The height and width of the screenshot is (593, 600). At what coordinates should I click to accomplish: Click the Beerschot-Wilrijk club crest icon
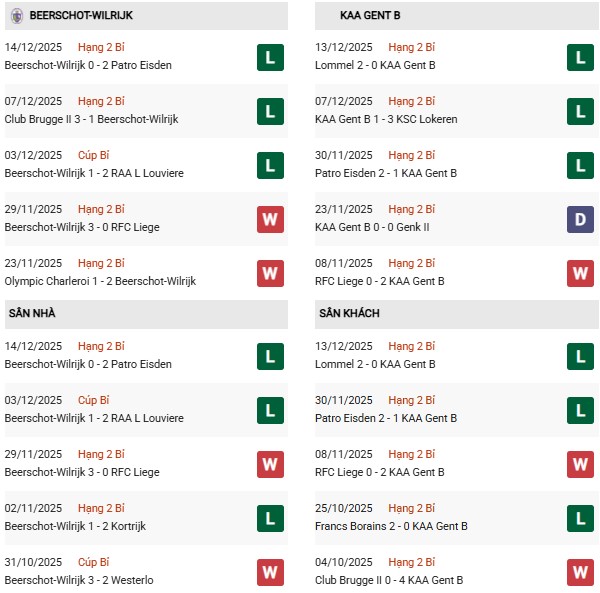coord(16,16)
